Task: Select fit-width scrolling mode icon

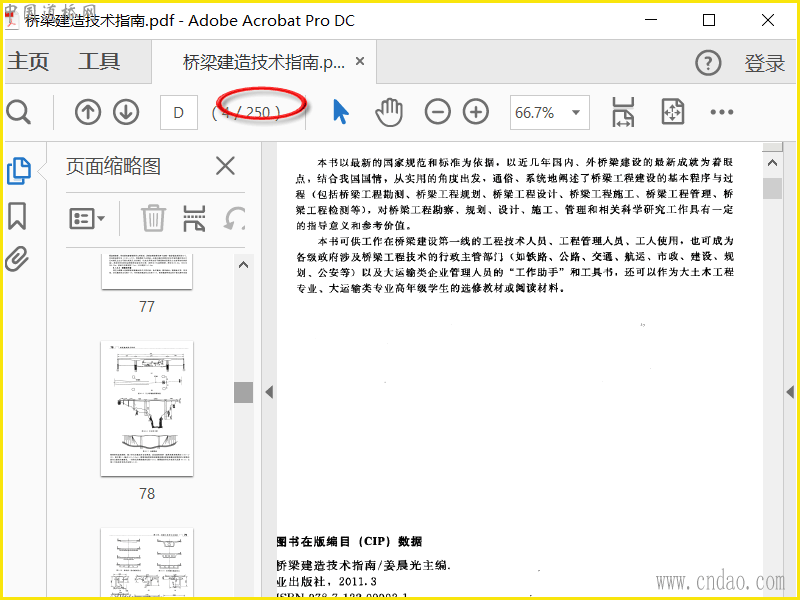Action: pos(623,112)
